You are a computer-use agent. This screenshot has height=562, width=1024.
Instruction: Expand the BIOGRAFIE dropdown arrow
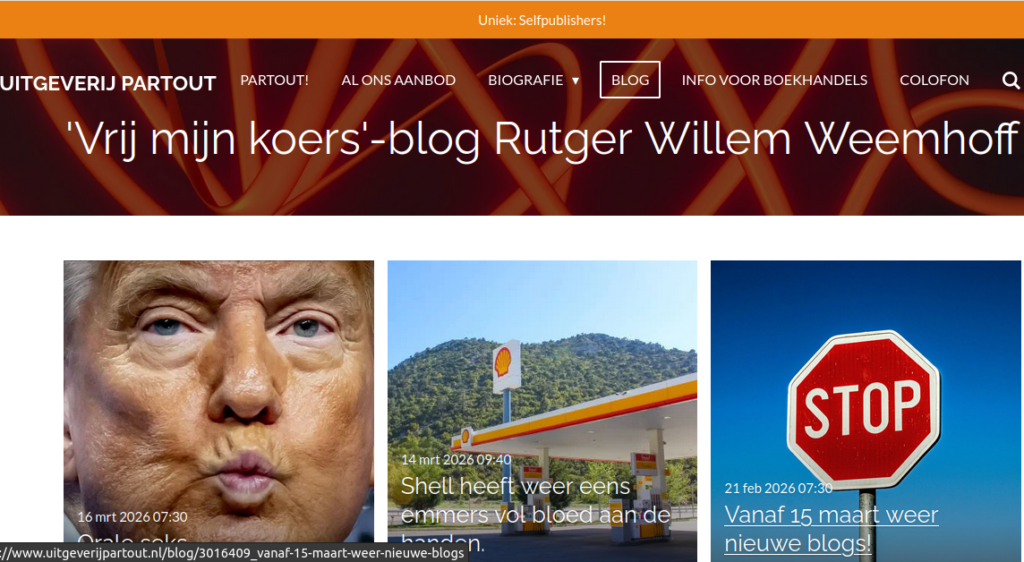tap(575, 81)
